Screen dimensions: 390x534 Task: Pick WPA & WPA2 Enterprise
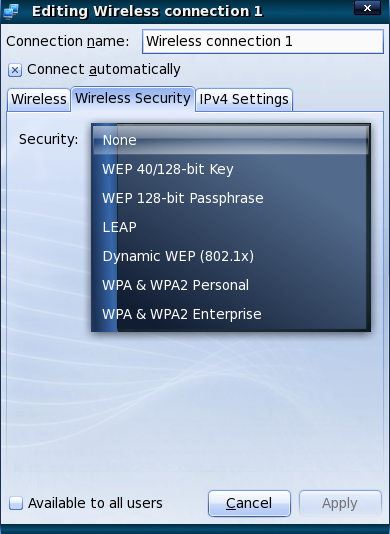tap(231, 314)
